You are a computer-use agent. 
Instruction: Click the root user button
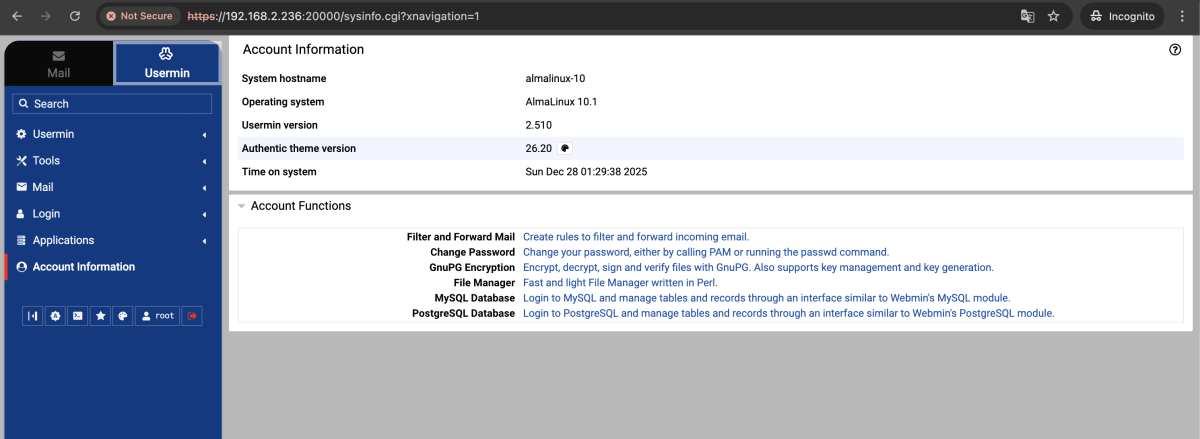click(x=158, y=316)
